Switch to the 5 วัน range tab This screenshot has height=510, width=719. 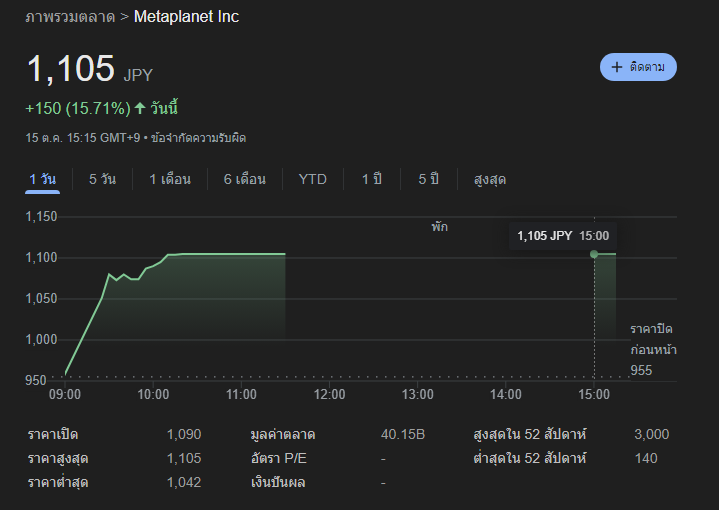click(x=102, y=179)
